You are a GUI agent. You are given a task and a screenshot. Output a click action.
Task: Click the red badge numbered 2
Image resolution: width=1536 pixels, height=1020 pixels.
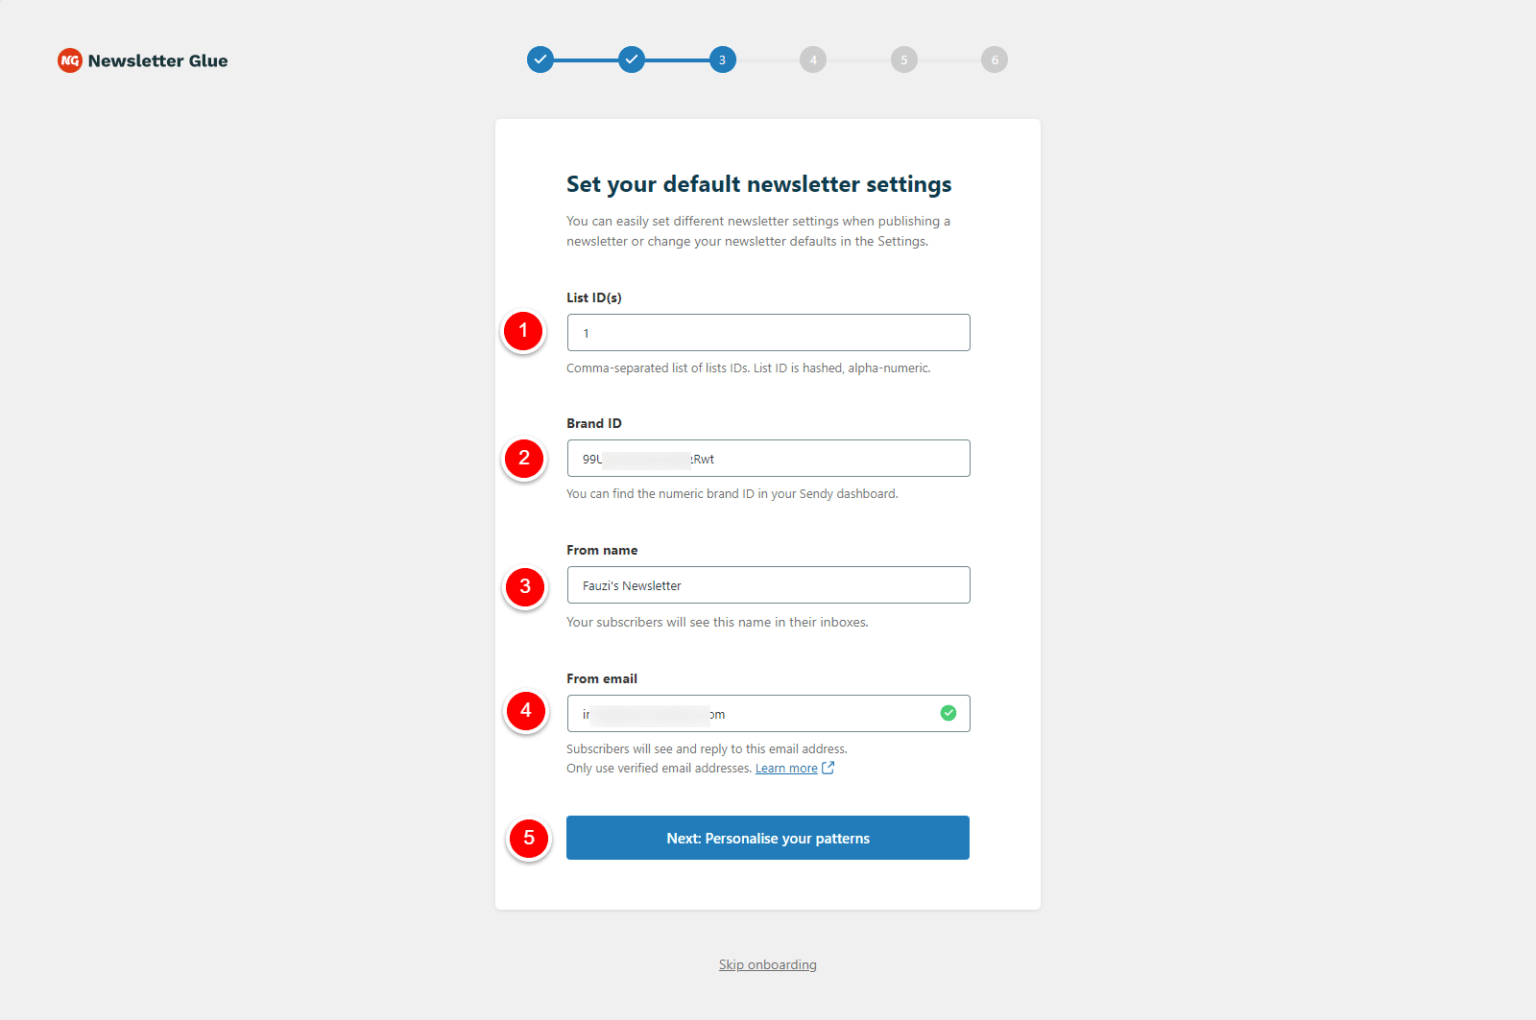(523, 457)
